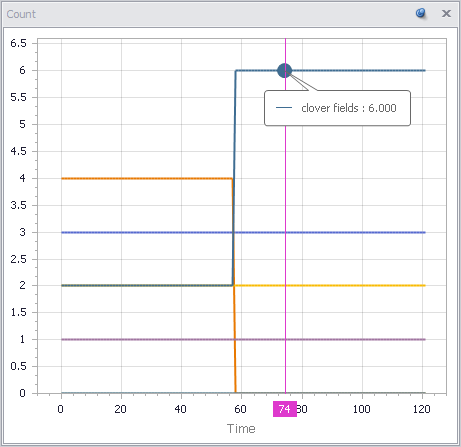461x447 pixels.
Task: Click the Time axis title
Action: tap(241, 429)
